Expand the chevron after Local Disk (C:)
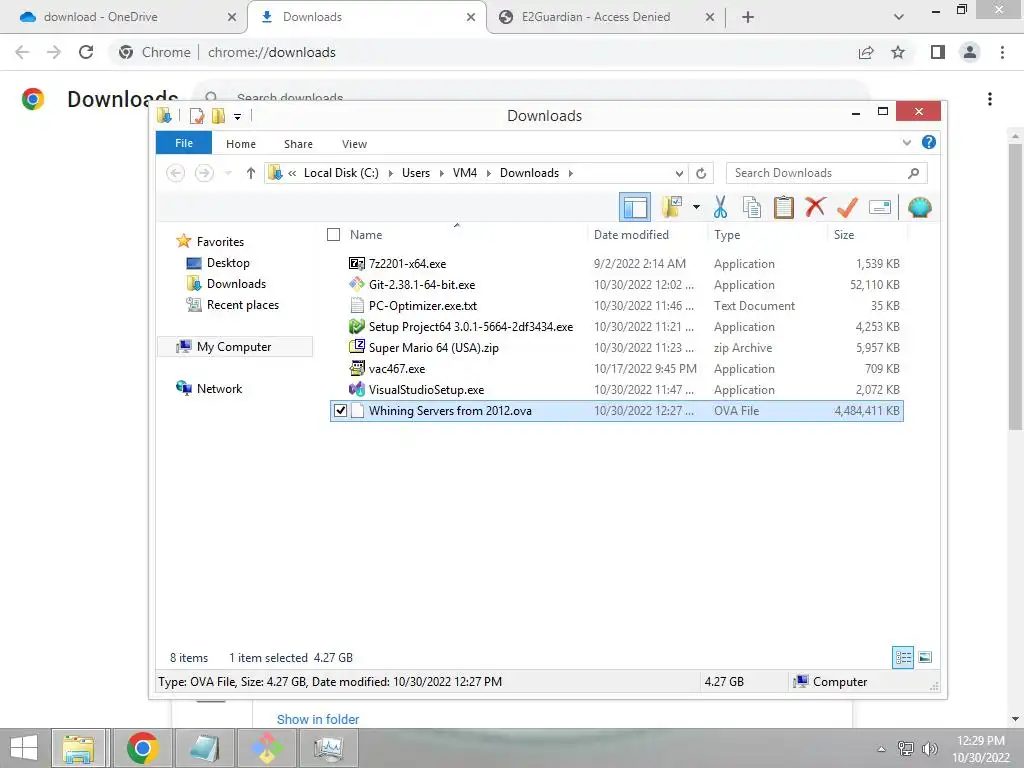This screenshot has width=1024, height=768. point(391,173)
